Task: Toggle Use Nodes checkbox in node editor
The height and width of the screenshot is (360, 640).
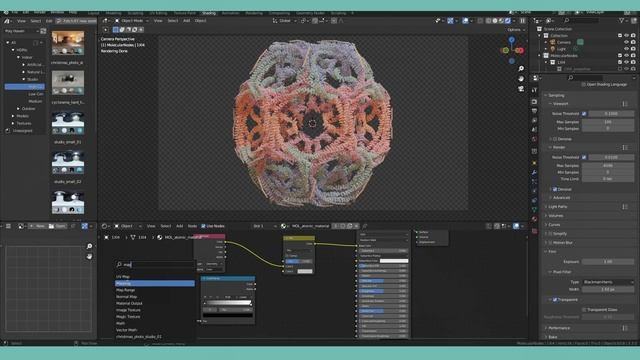Action: coord(203,226)
